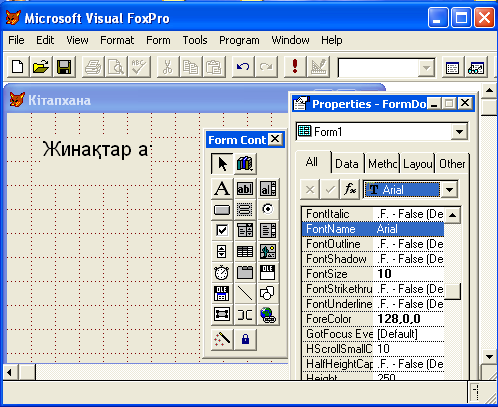Screen dimensions: 498x407
Task: Toggle the Builder Lock wand icon
Action: [x=222, y=339]
